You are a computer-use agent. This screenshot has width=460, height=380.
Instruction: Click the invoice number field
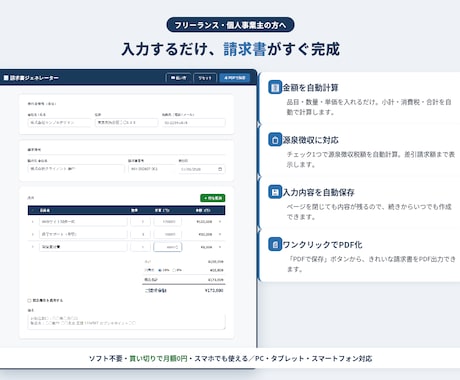point(152,169)
